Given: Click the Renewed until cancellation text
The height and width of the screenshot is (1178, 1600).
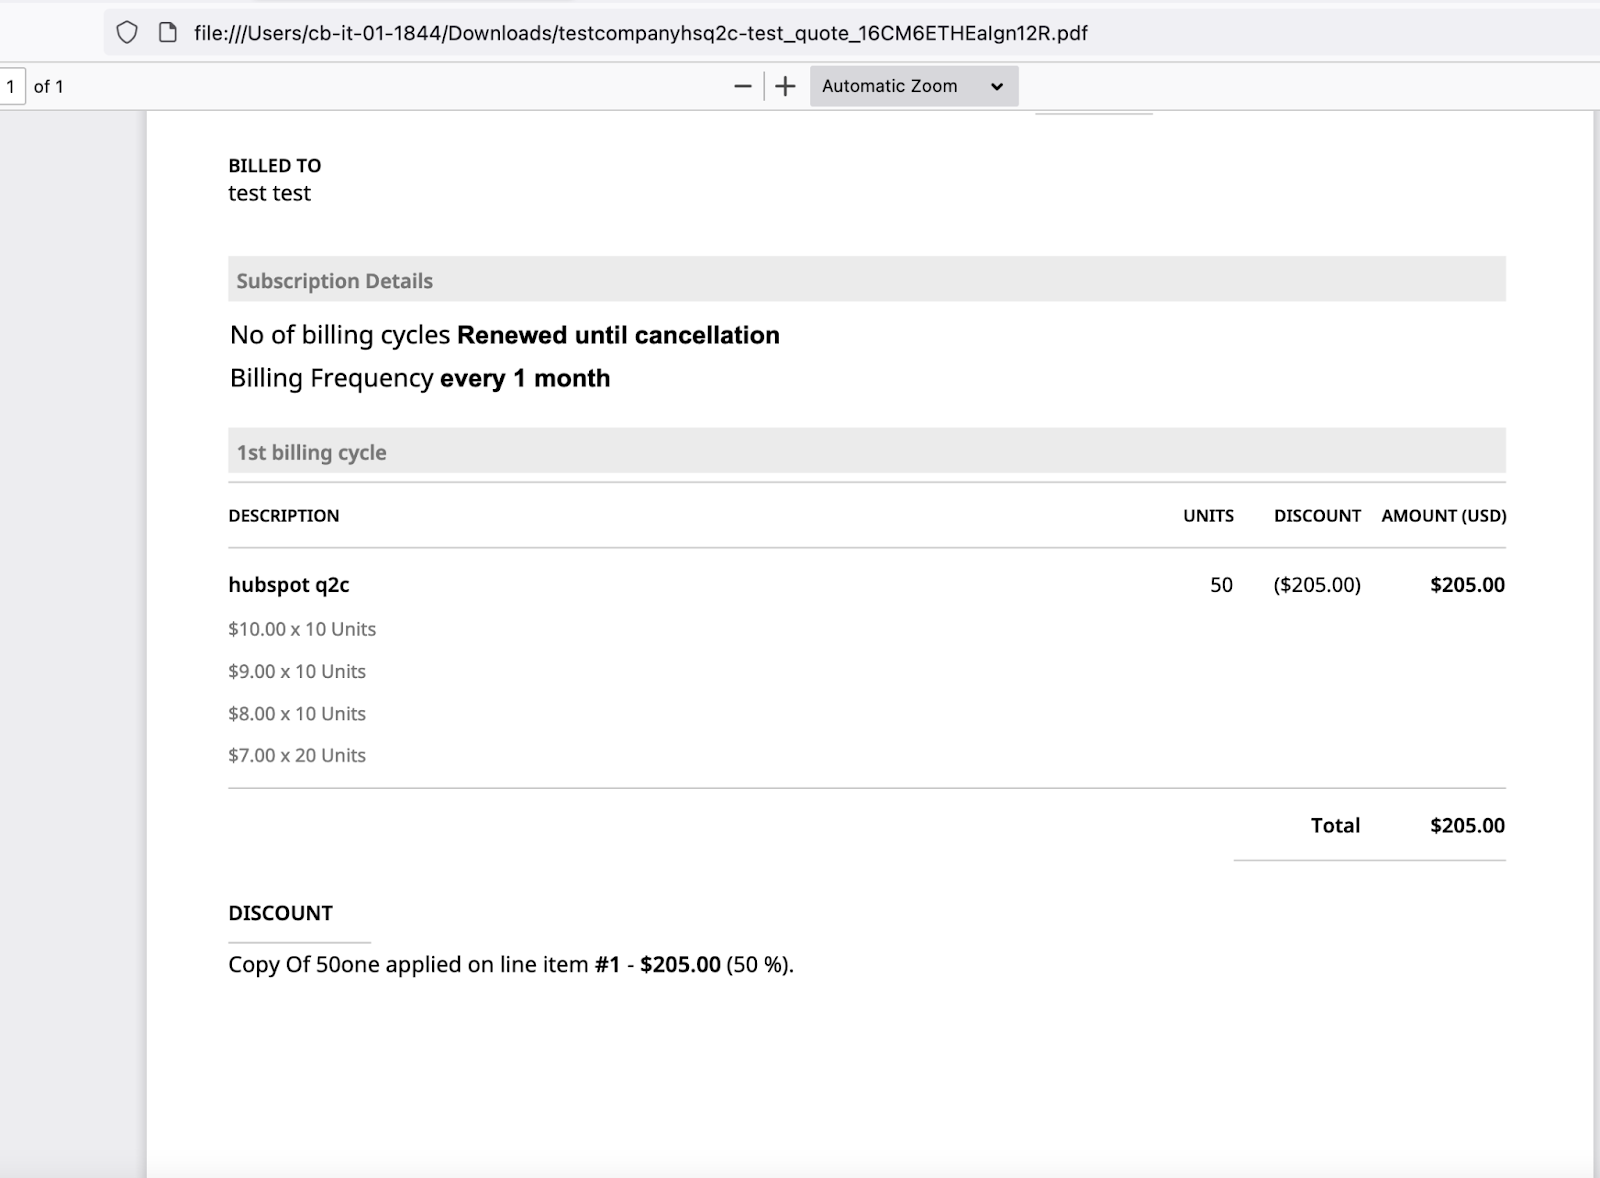Looking at the screenshot, I should [618, 335].
